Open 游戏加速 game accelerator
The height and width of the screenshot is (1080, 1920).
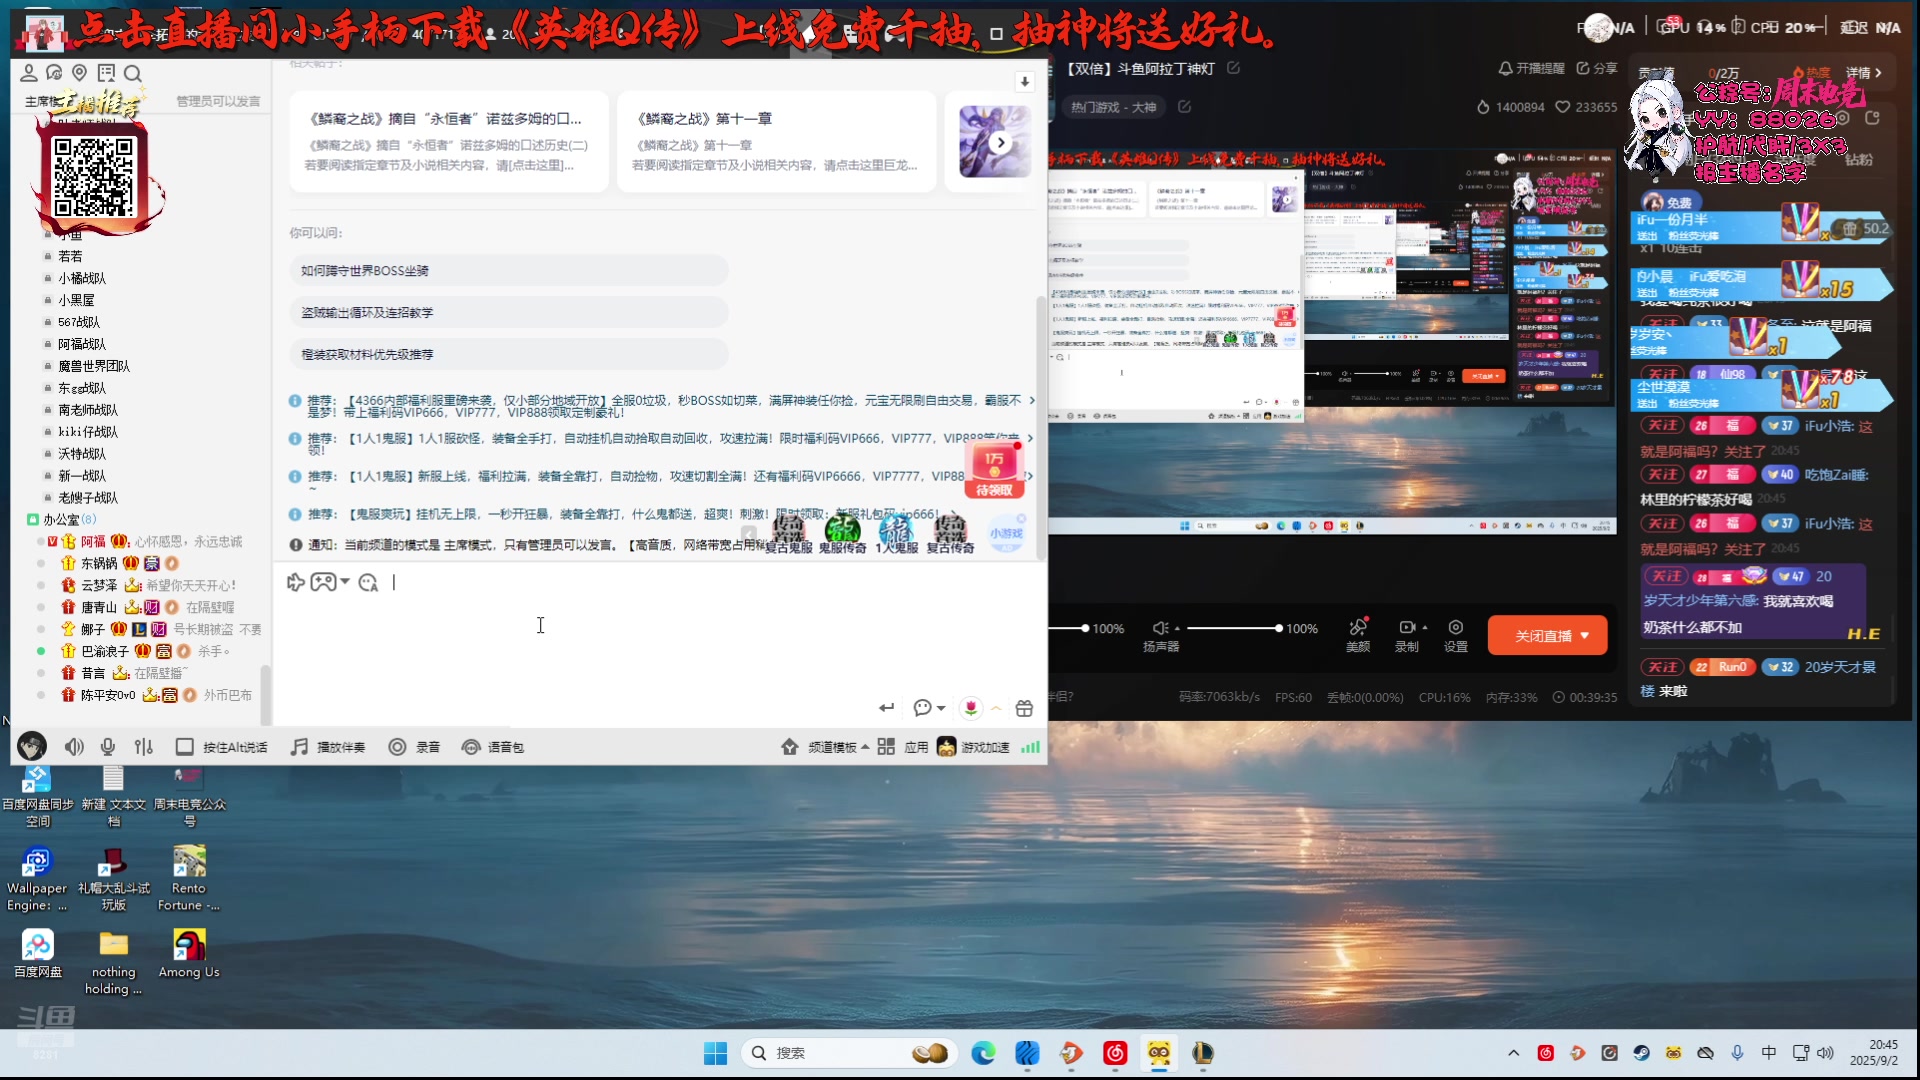click(973, 747)
